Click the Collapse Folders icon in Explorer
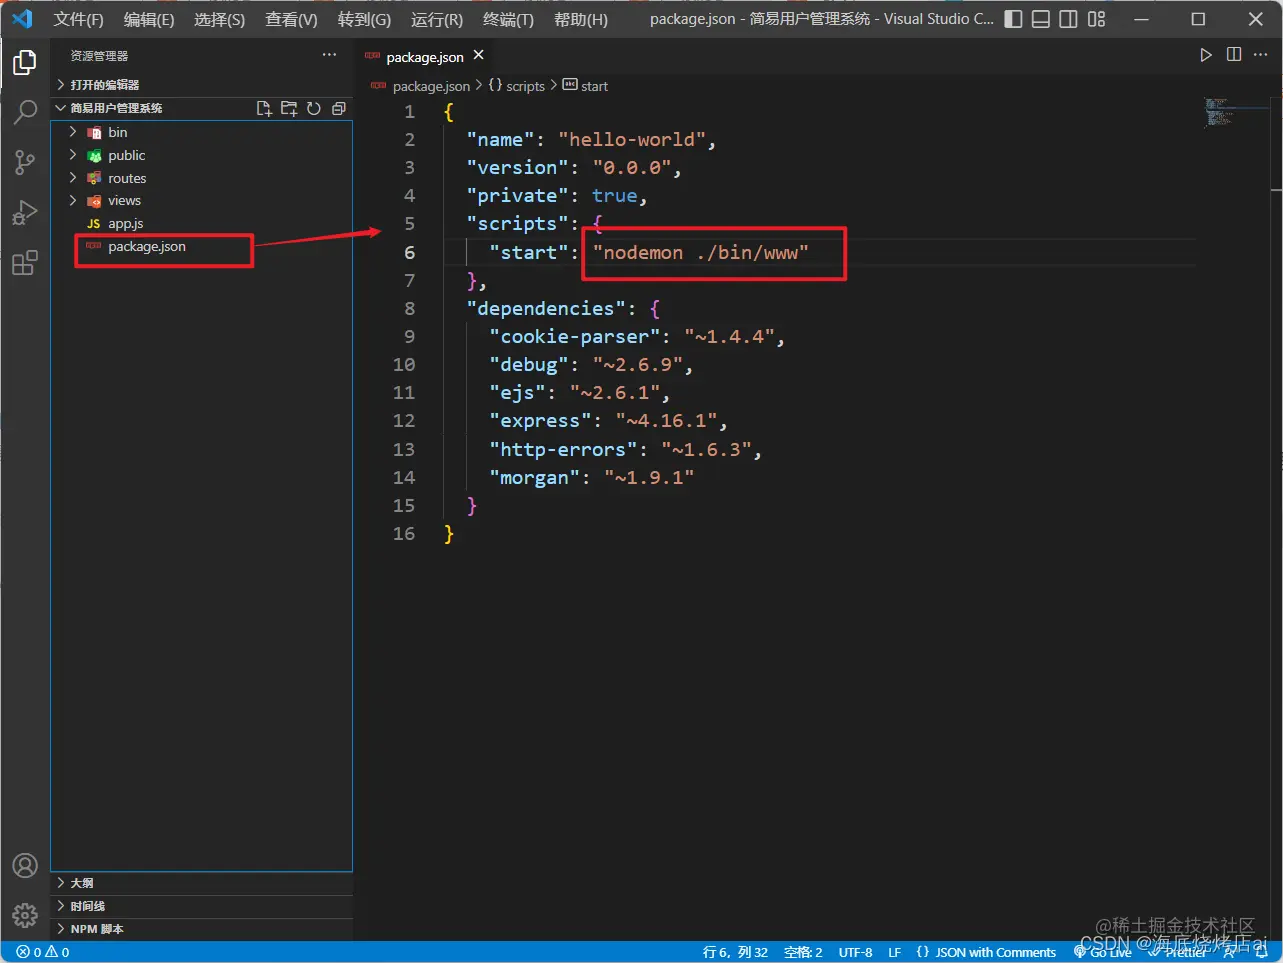The image size is (1283, 963). coord(338,108)
